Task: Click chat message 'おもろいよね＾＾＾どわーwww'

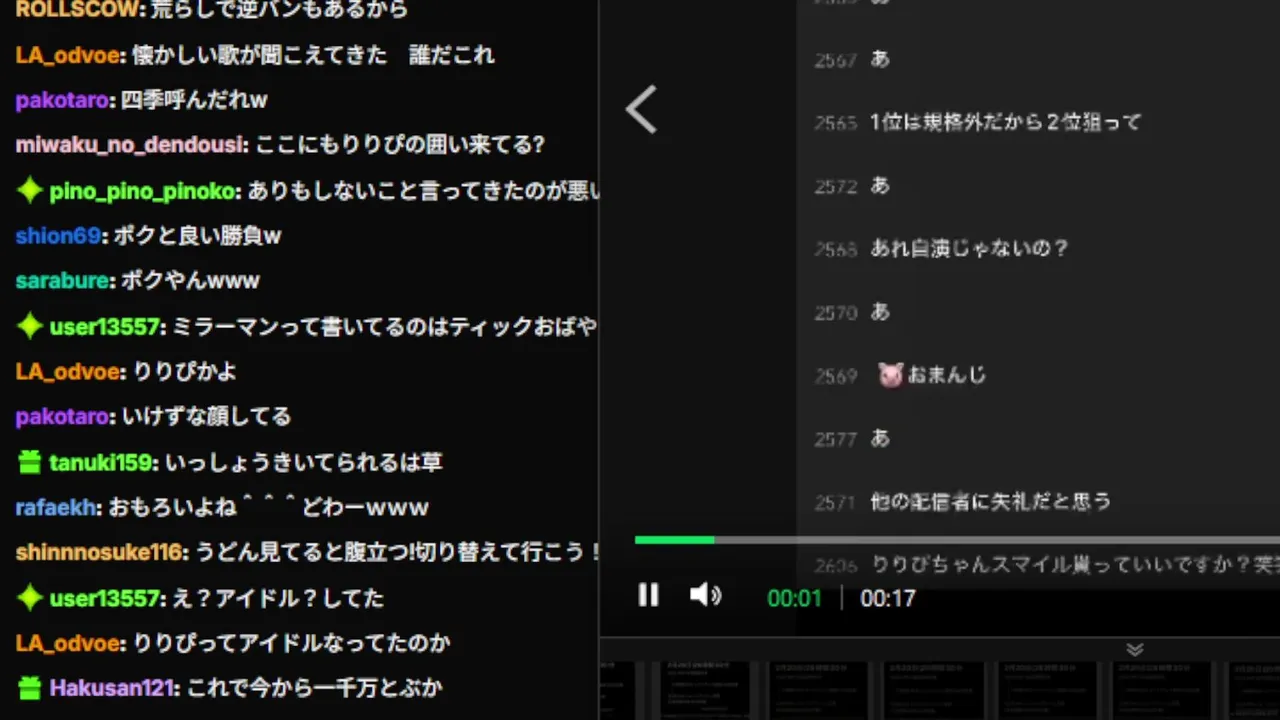Action: 269,507
